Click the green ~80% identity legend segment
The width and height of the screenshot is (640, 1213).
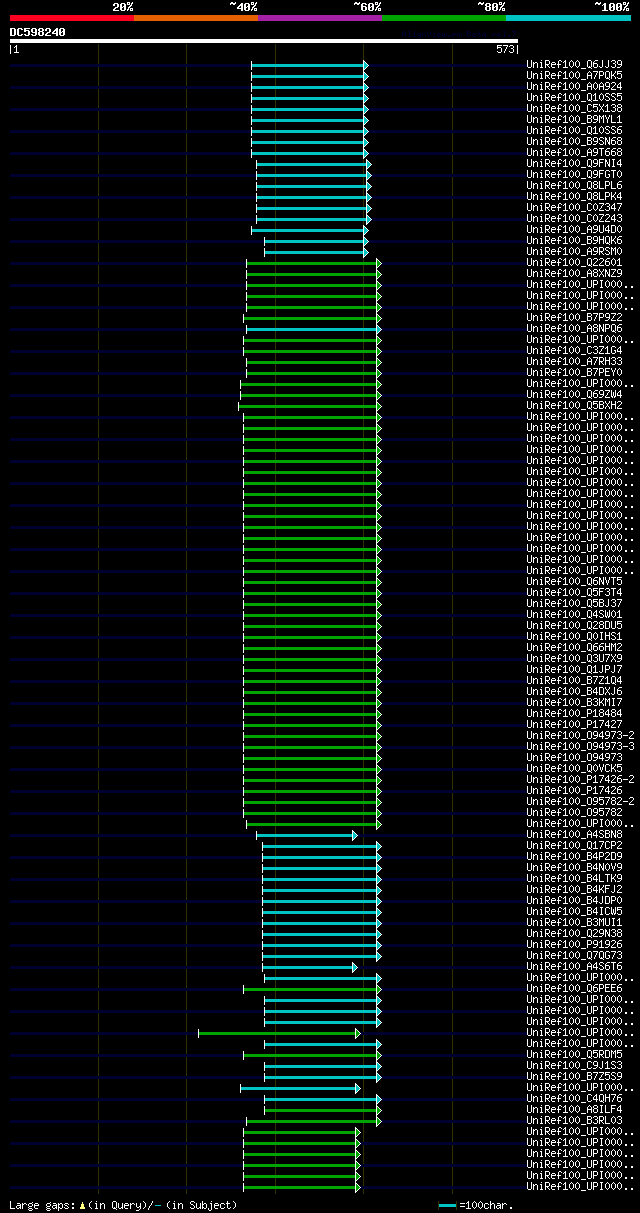444,18
